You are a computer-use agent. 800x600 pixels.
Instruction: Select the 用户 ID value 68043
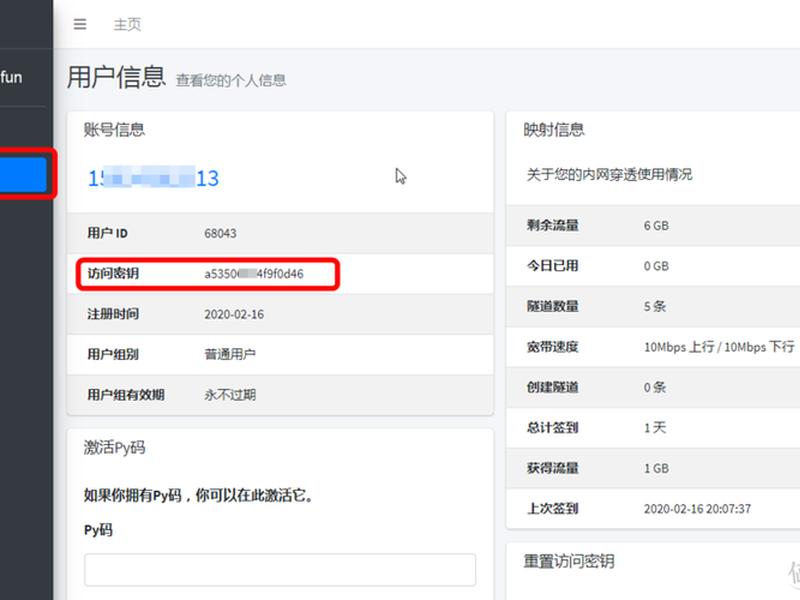click(220, 233)
